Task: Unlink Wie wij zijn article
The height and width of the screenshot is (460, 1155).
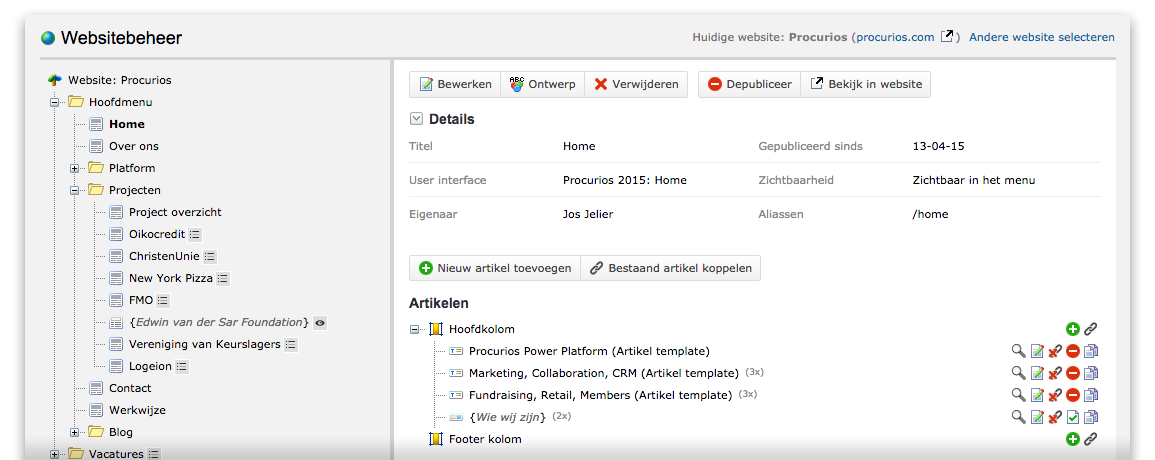Action: 1055,417
